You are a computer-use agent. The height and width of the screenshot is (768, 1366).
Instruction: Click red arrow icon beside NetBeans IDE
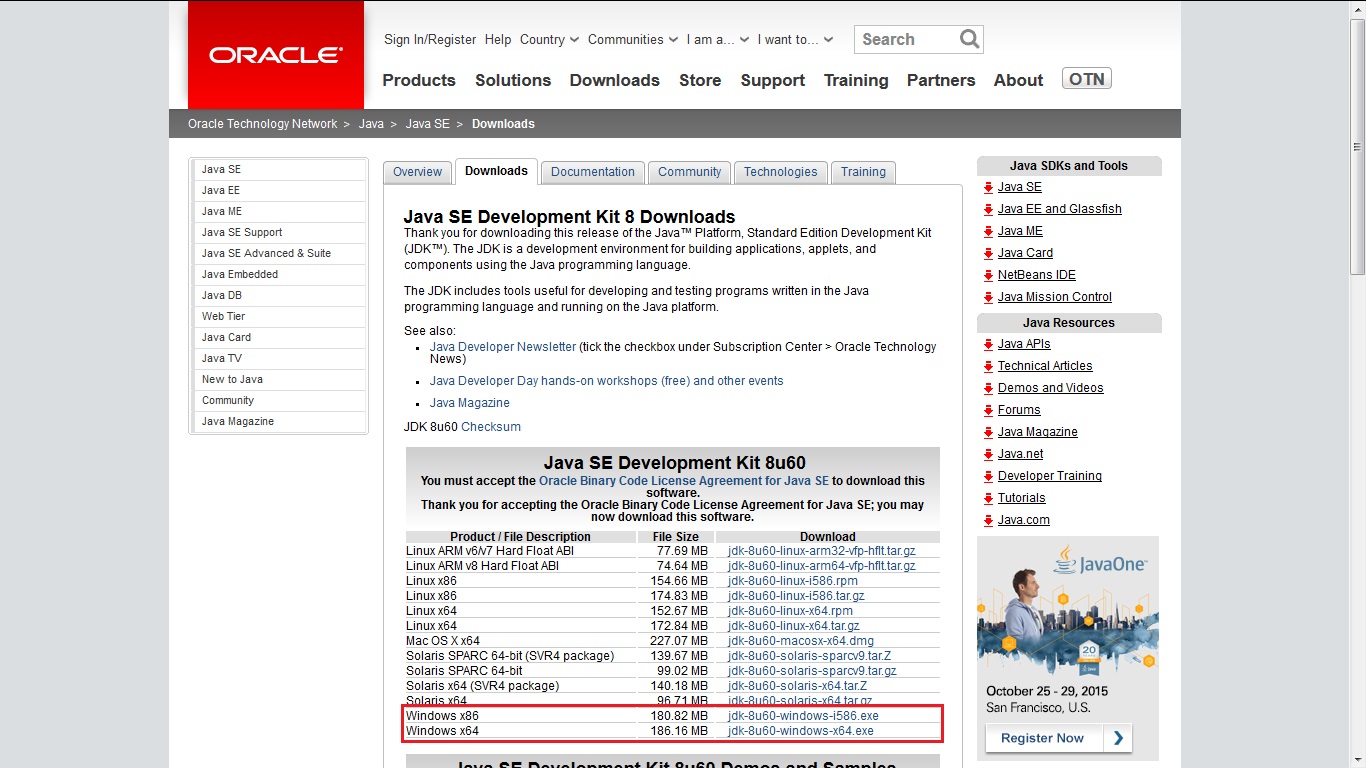(988, 276)
